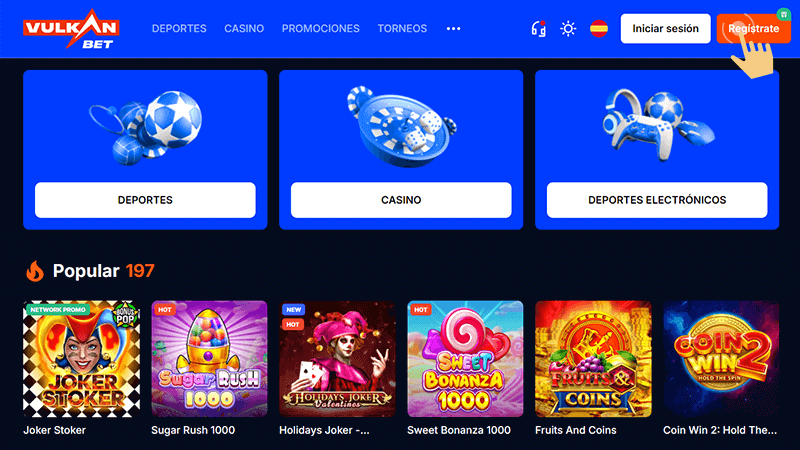Toggle light theme sun icon

[568, 29]
